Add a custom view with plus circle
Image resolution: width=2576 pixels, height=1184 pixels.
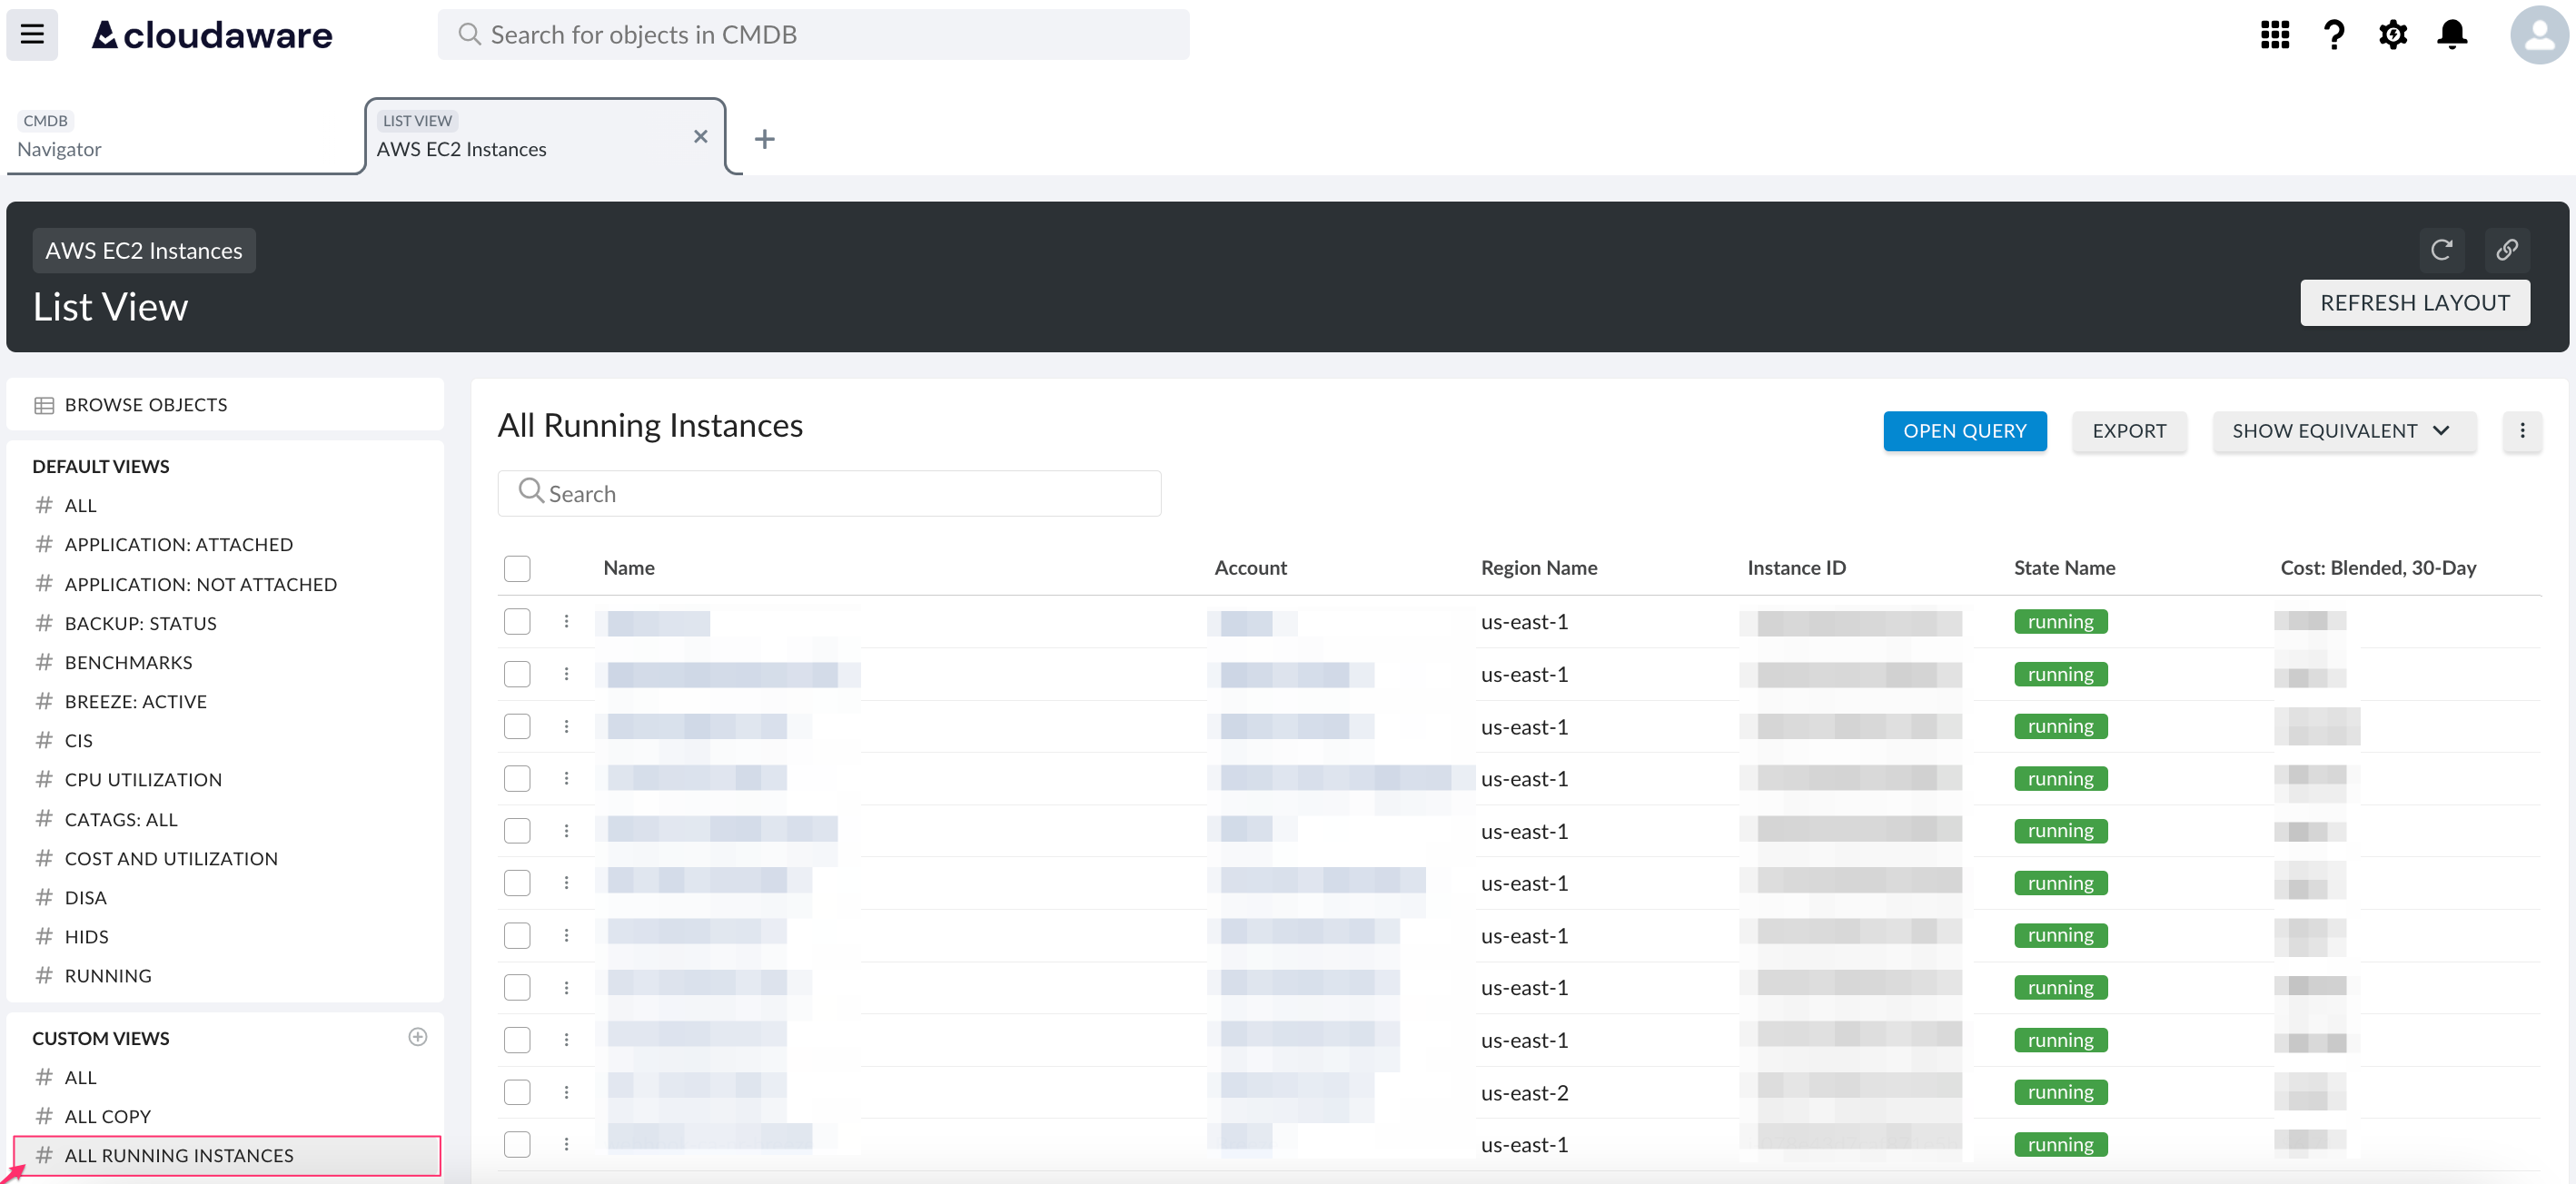[418, 1037]
